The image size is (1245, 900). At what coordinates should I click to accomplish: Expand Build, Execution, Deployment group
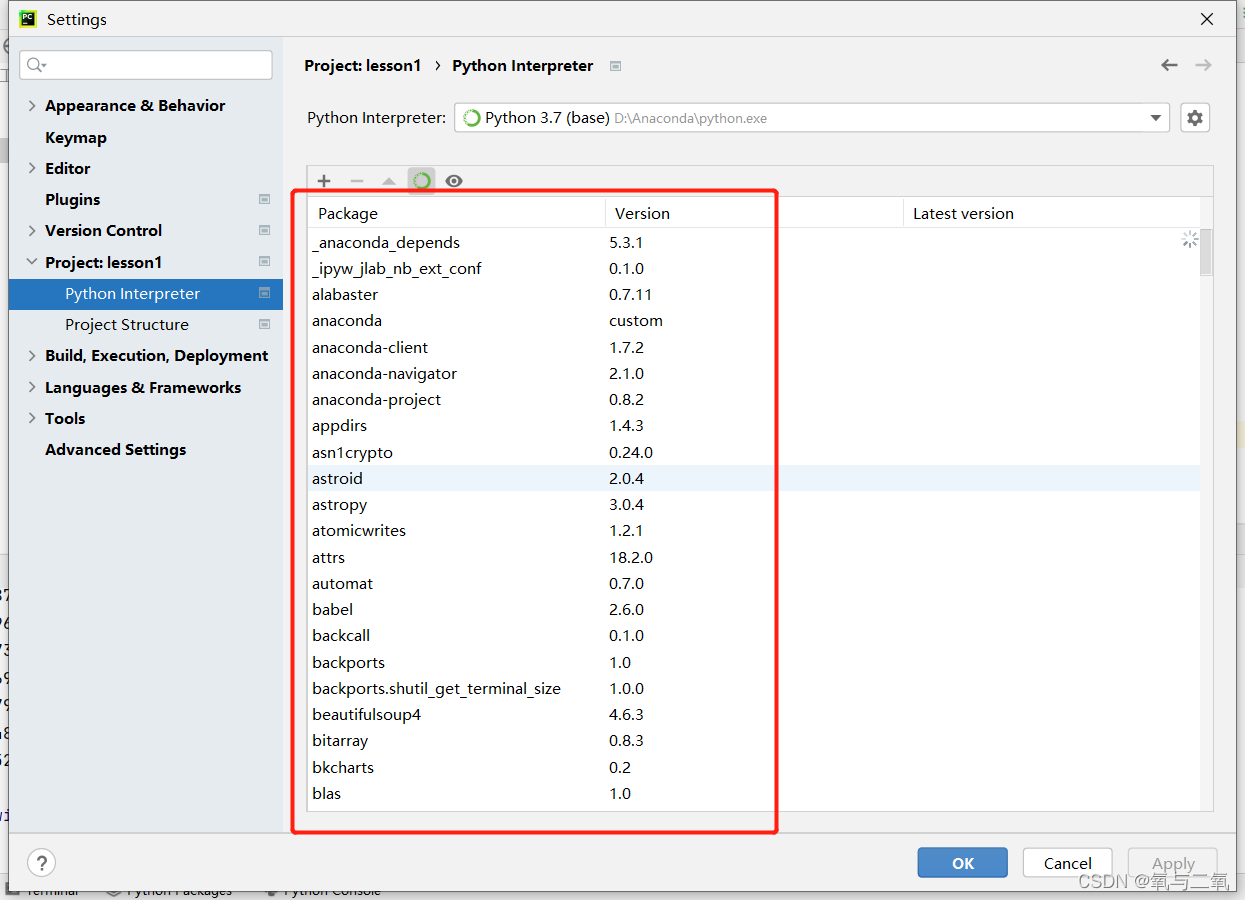pos(32,356)
